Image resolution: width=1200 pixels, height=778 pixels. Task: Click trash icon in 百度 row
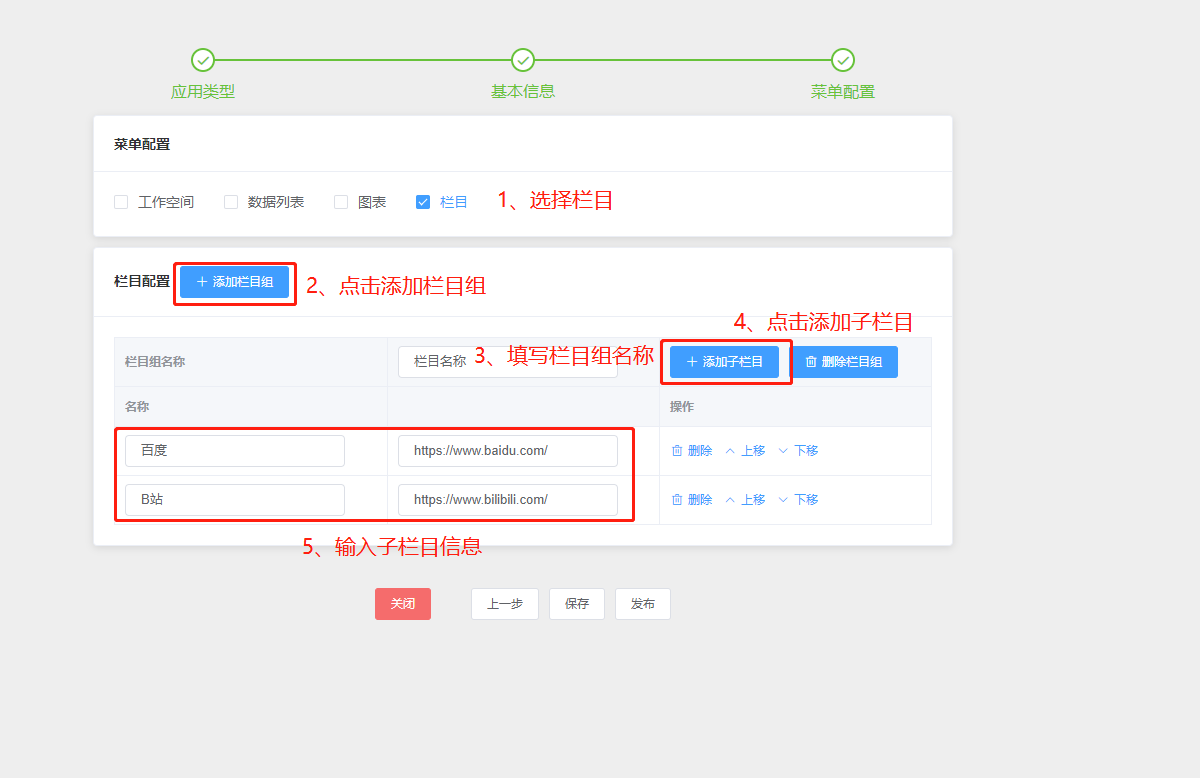click(678, 451)
